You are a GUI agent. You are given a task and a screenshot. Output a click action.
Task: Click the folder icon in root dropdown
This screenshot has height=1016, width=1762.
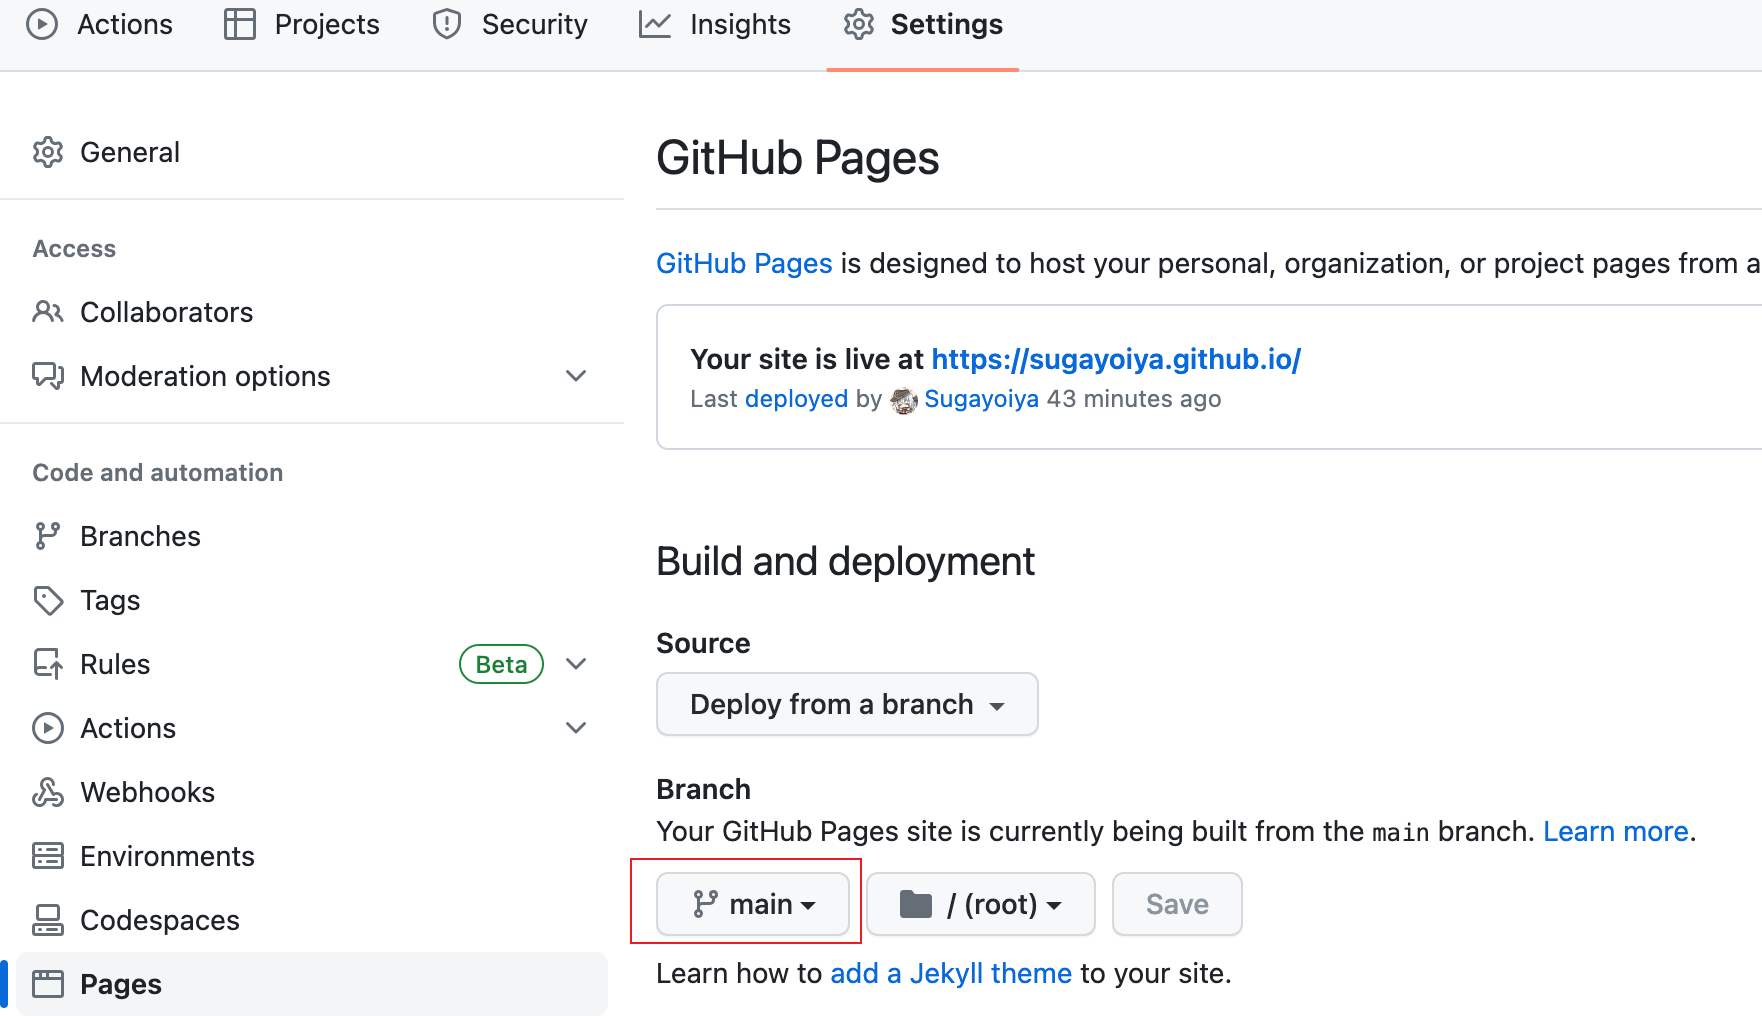pyautogui.click(x=916, y=904)
